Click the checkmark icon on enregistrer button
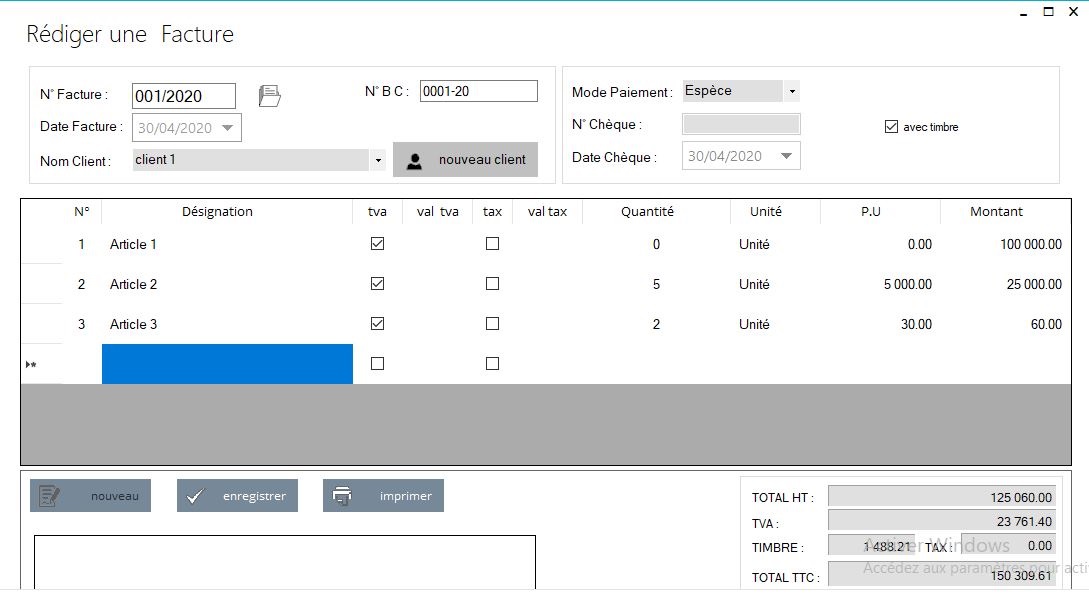Screen dimensions: 1089x594 click(196, 496)
